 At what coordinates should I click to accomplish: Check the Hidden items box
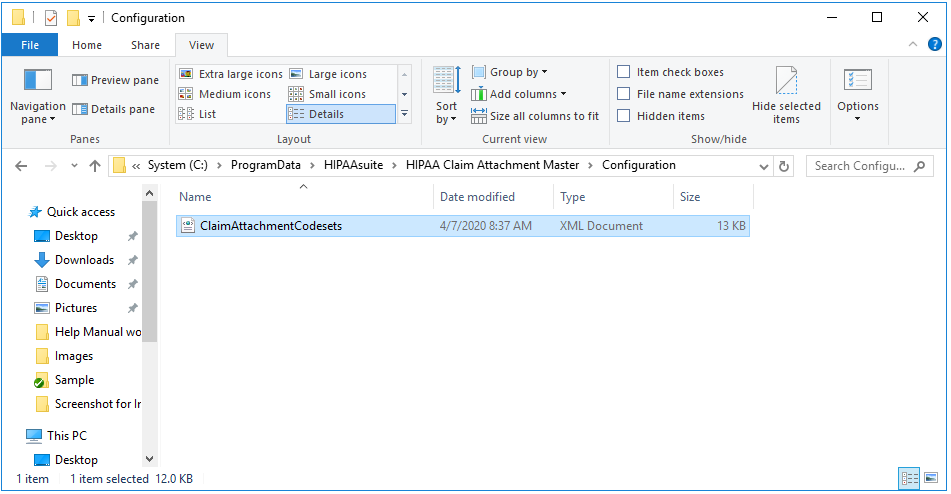coord(624,116)
